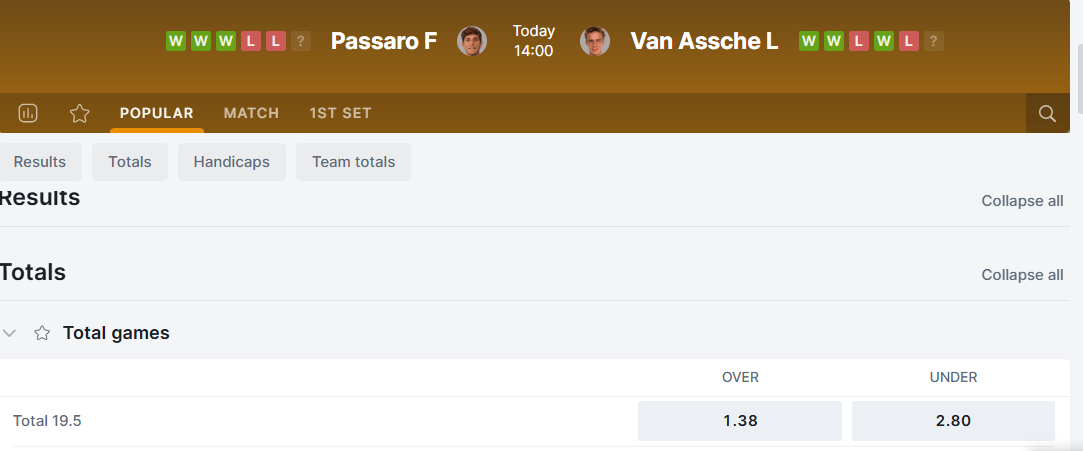1083x451 pixels.
Task: Pick Over 19.5 games at odds 1.38
Action: tap(740, 421)
